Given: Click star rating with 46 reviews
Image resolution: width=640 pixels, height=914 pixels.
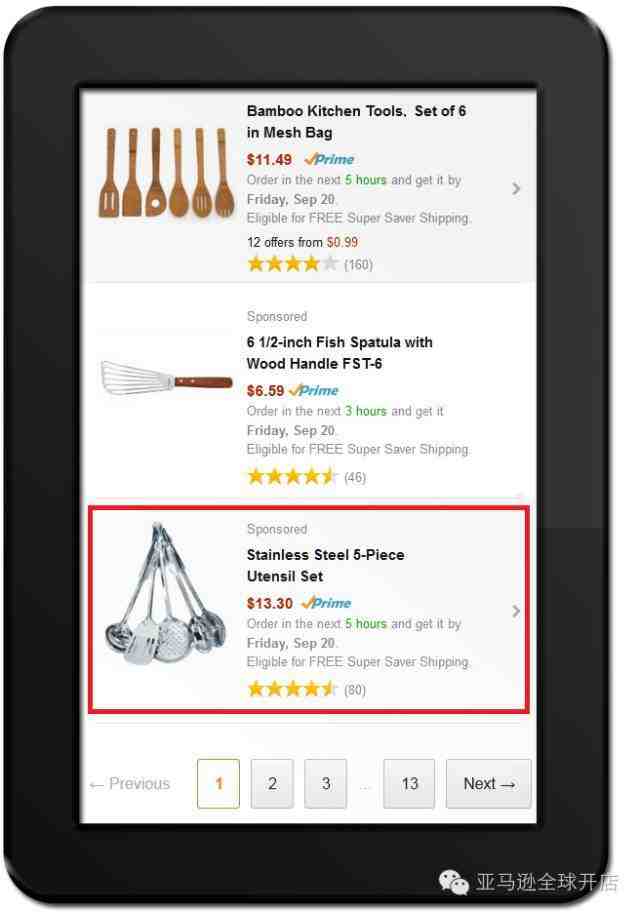Looking at the screenshot, I should coord(293,477).
